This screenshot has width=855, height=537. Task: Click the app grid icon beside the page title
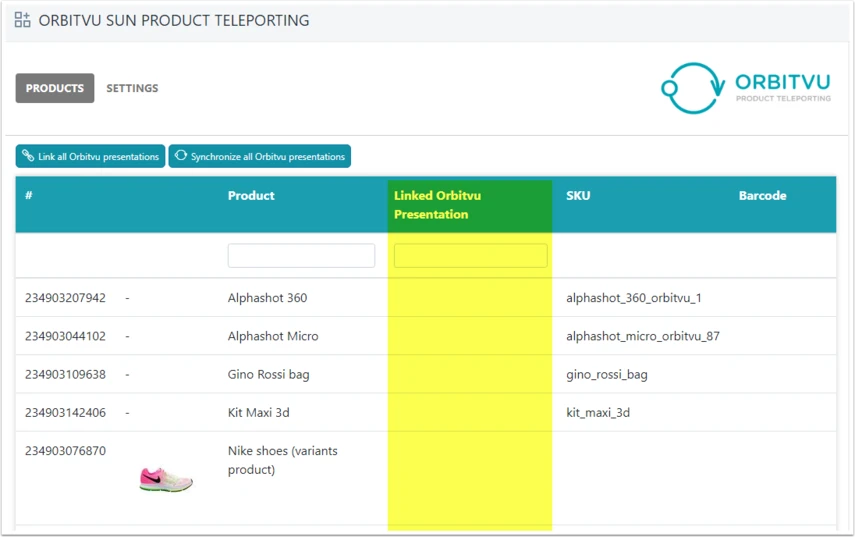pos(22,20)
